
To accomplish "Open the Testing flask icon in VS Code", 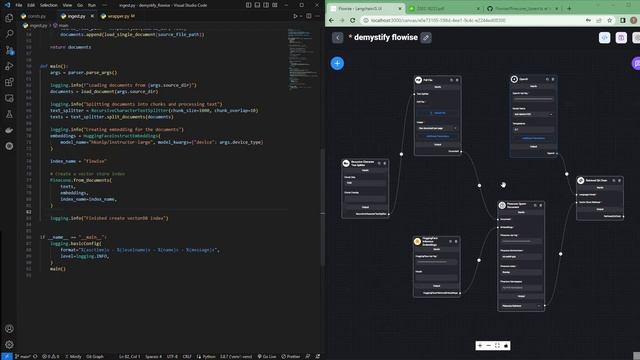I will (x=9, y=114).
